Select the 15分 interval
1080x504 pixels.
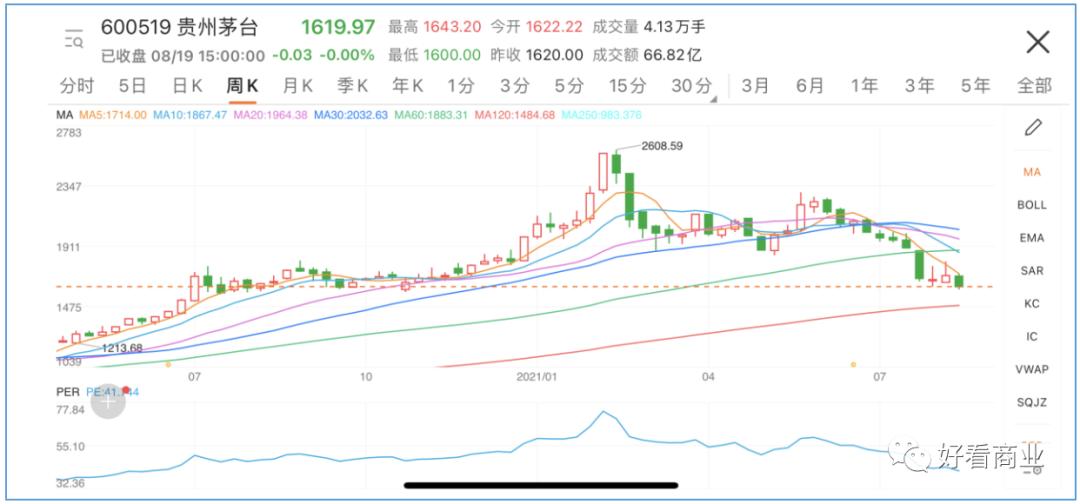pyautogui.click(x=628, y=85)
